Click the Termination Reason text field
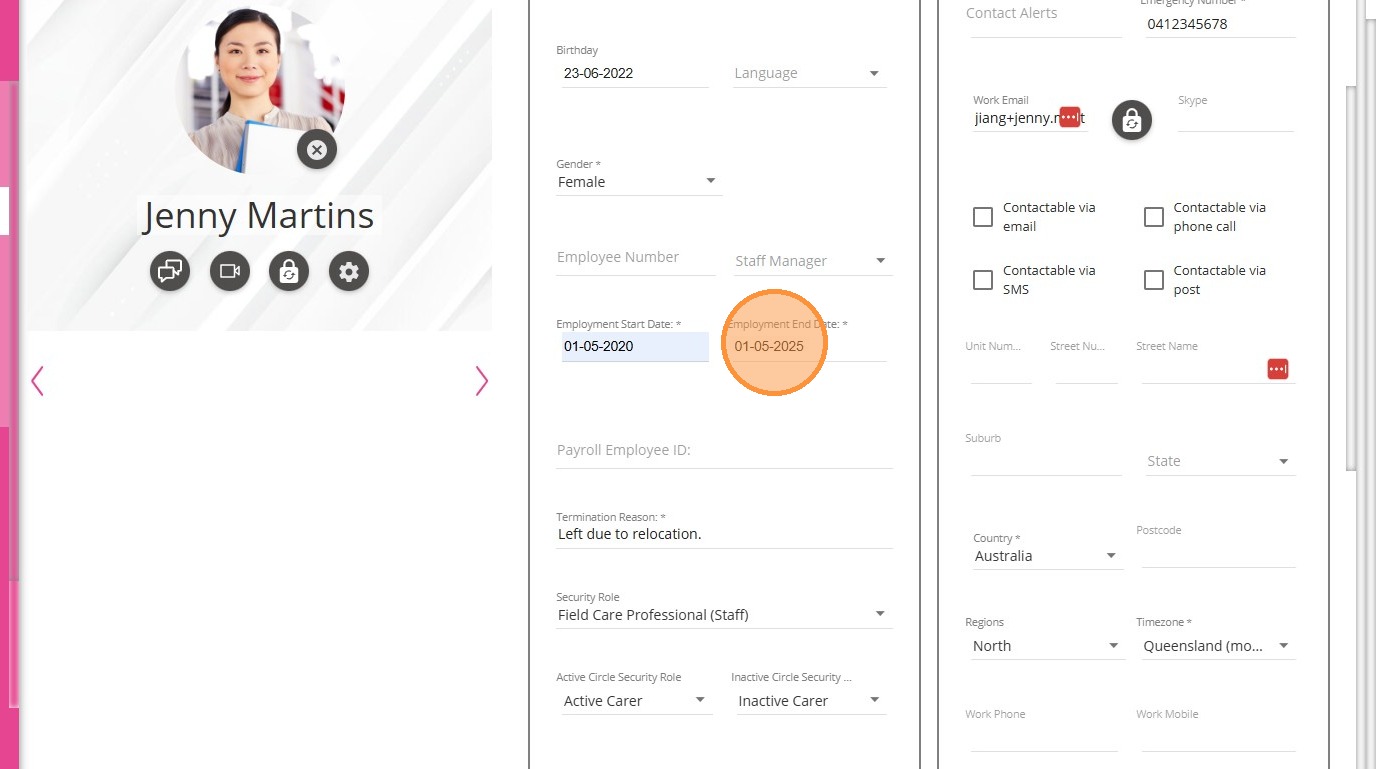1376x769 pixels. [x=723, y=534]
